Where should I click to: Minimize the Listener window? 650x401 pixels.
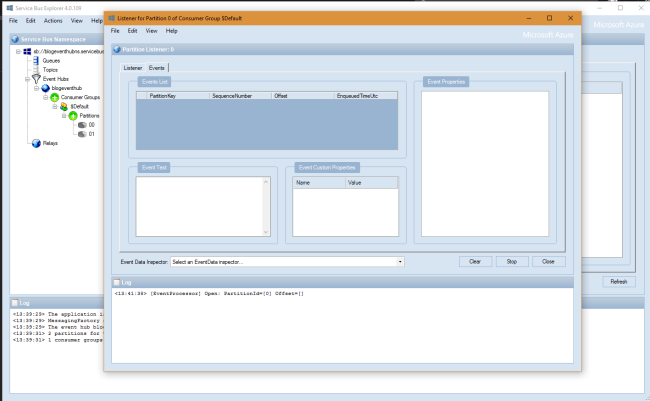click(x=529, y=18)
